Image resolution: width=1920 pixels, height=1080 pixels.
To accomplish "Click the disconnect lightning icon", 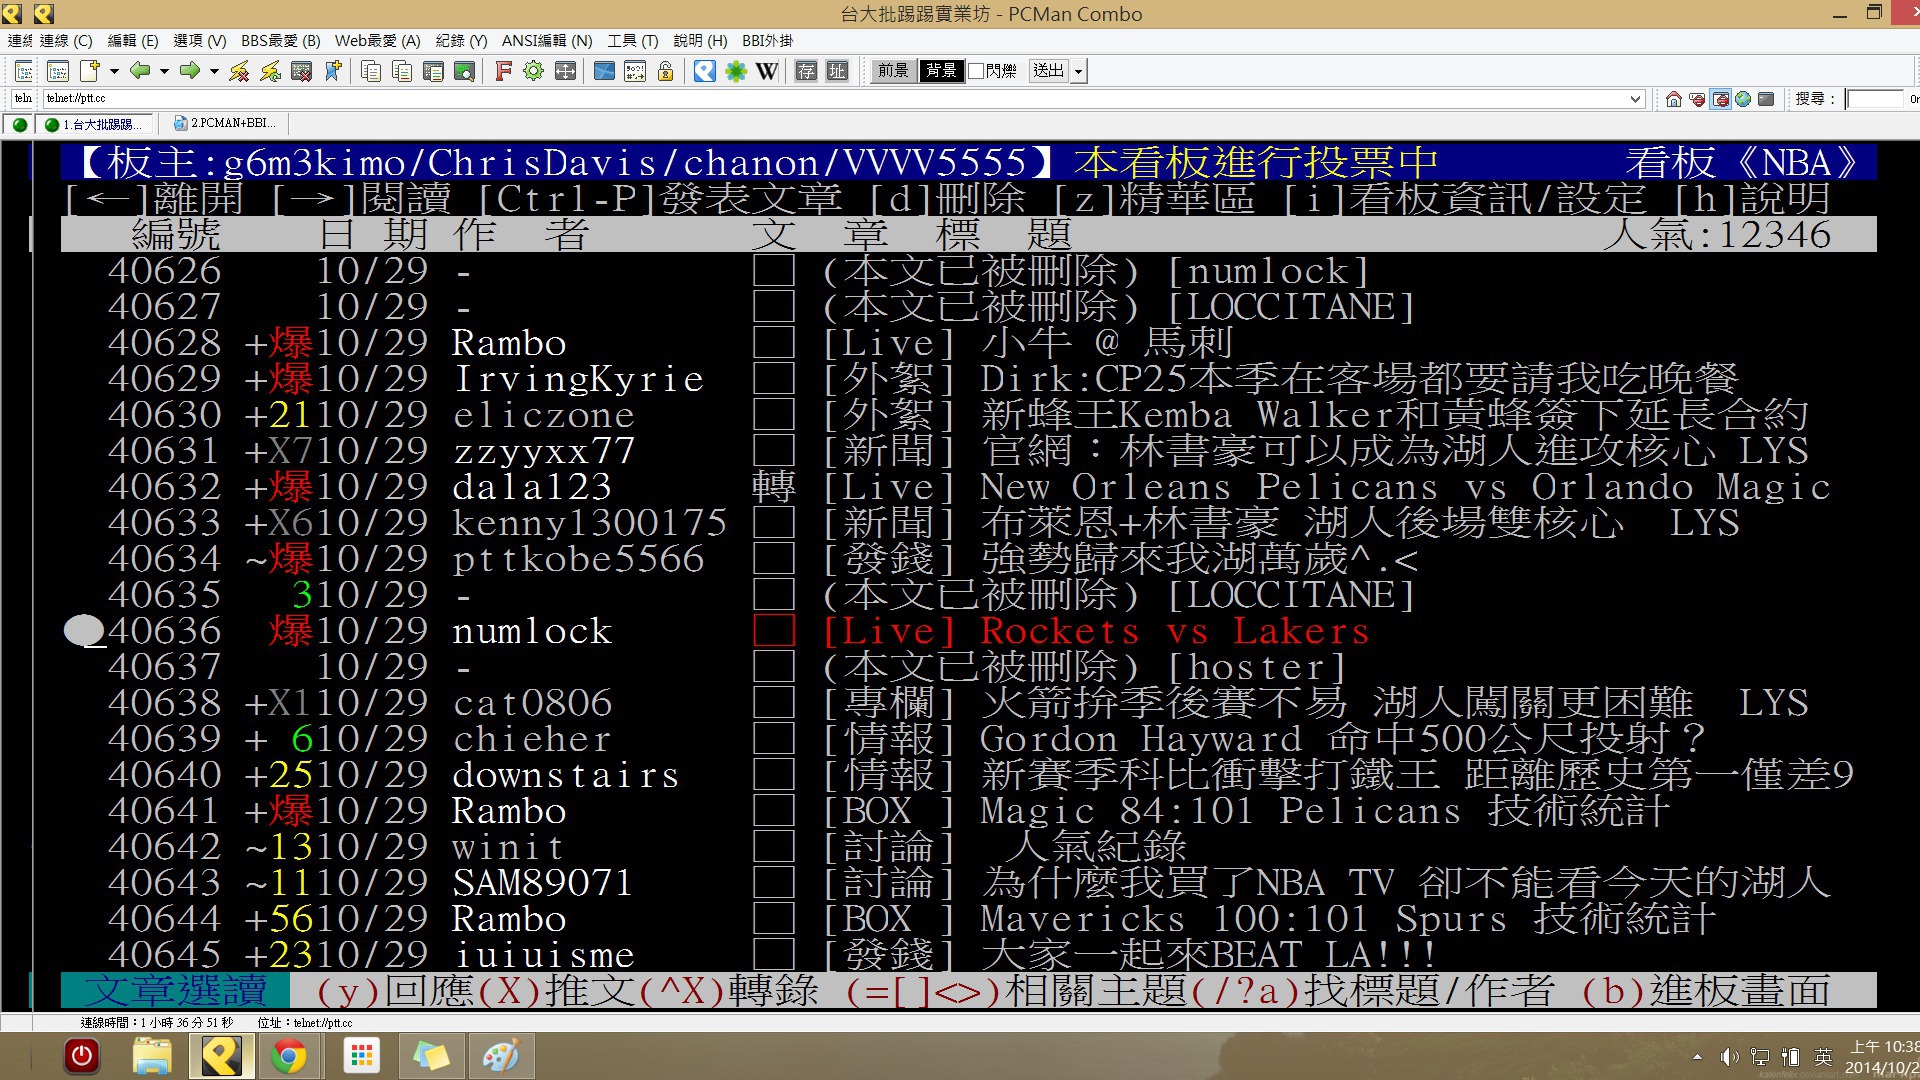I will (x=239, y=71).
